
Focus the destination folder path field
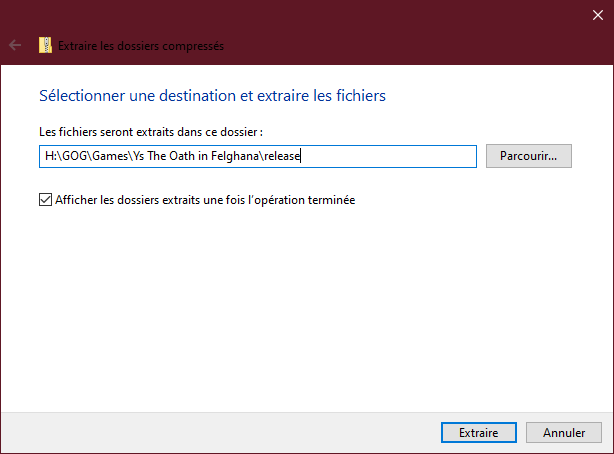coord(390,157)
